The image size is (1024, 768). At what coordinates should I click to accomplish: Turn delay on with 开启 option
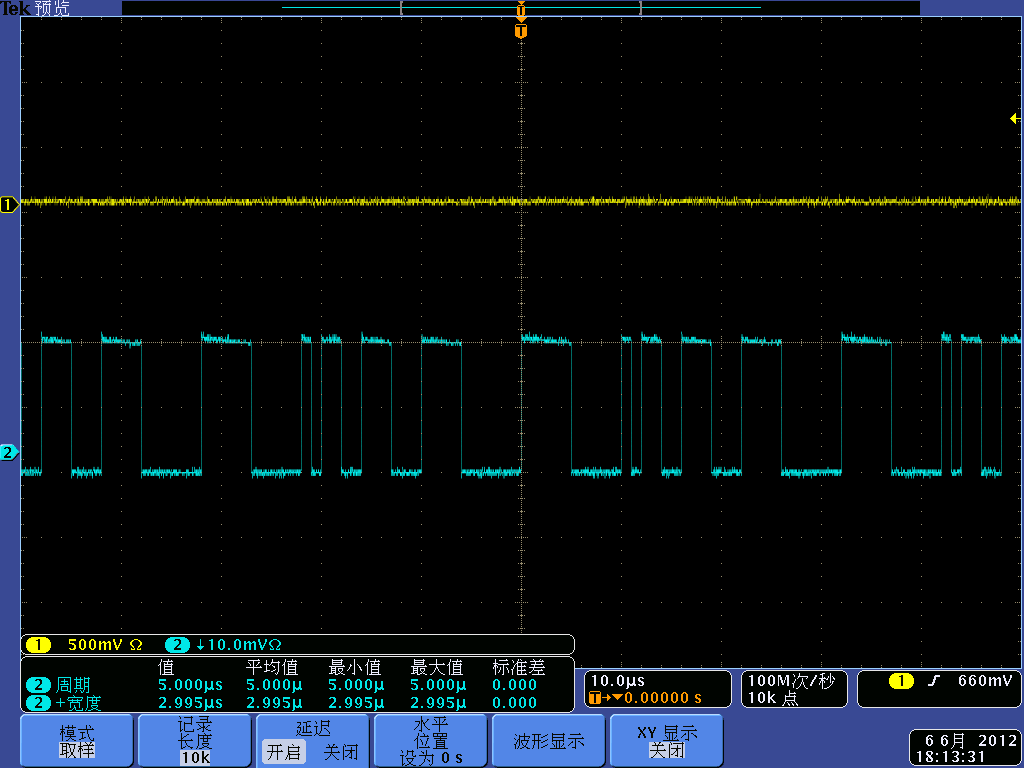pyautogui.click(x=284, y=752)
